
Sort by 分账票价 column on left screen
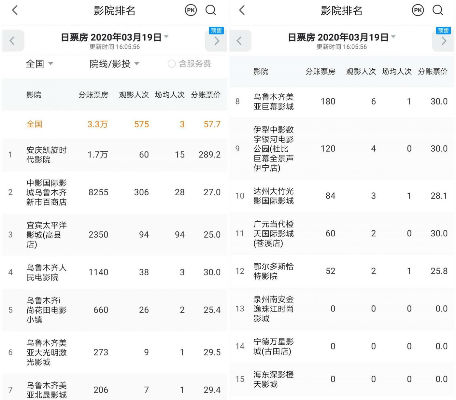coord(205,95)
